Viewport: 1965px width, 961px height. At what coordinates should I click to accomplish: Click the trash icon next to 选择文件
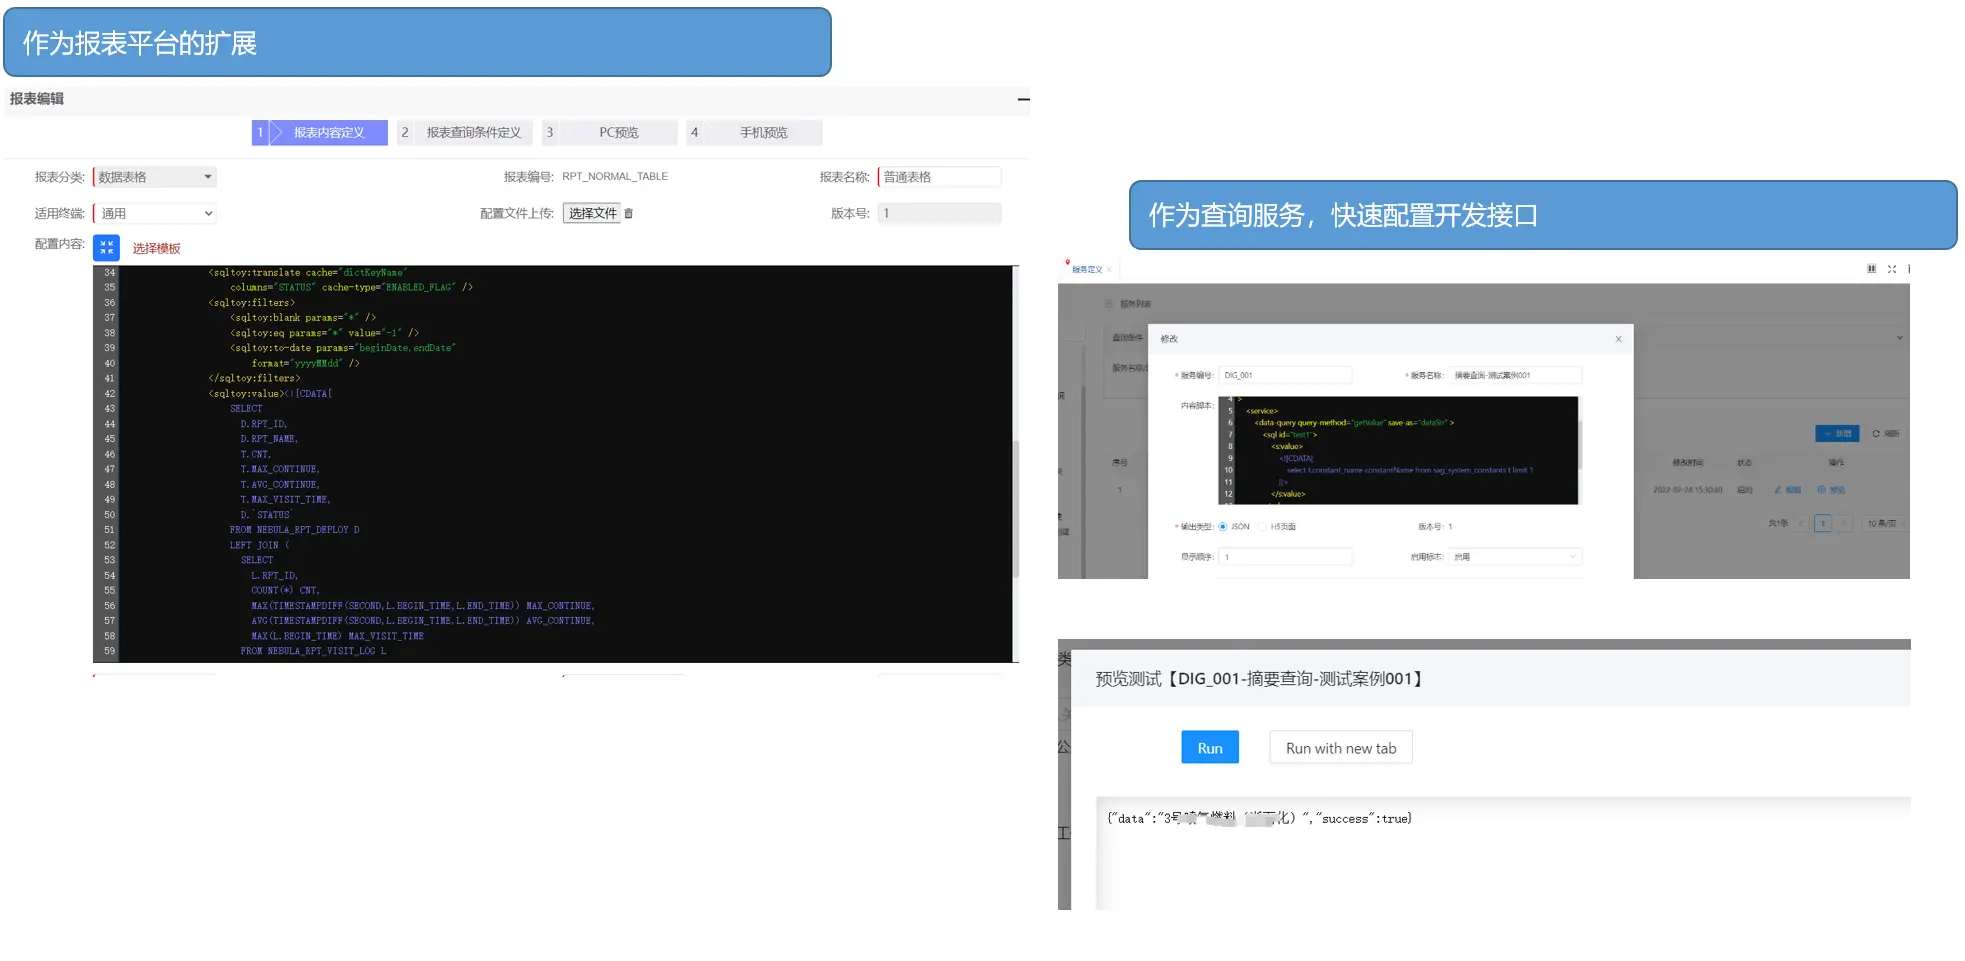629,214
